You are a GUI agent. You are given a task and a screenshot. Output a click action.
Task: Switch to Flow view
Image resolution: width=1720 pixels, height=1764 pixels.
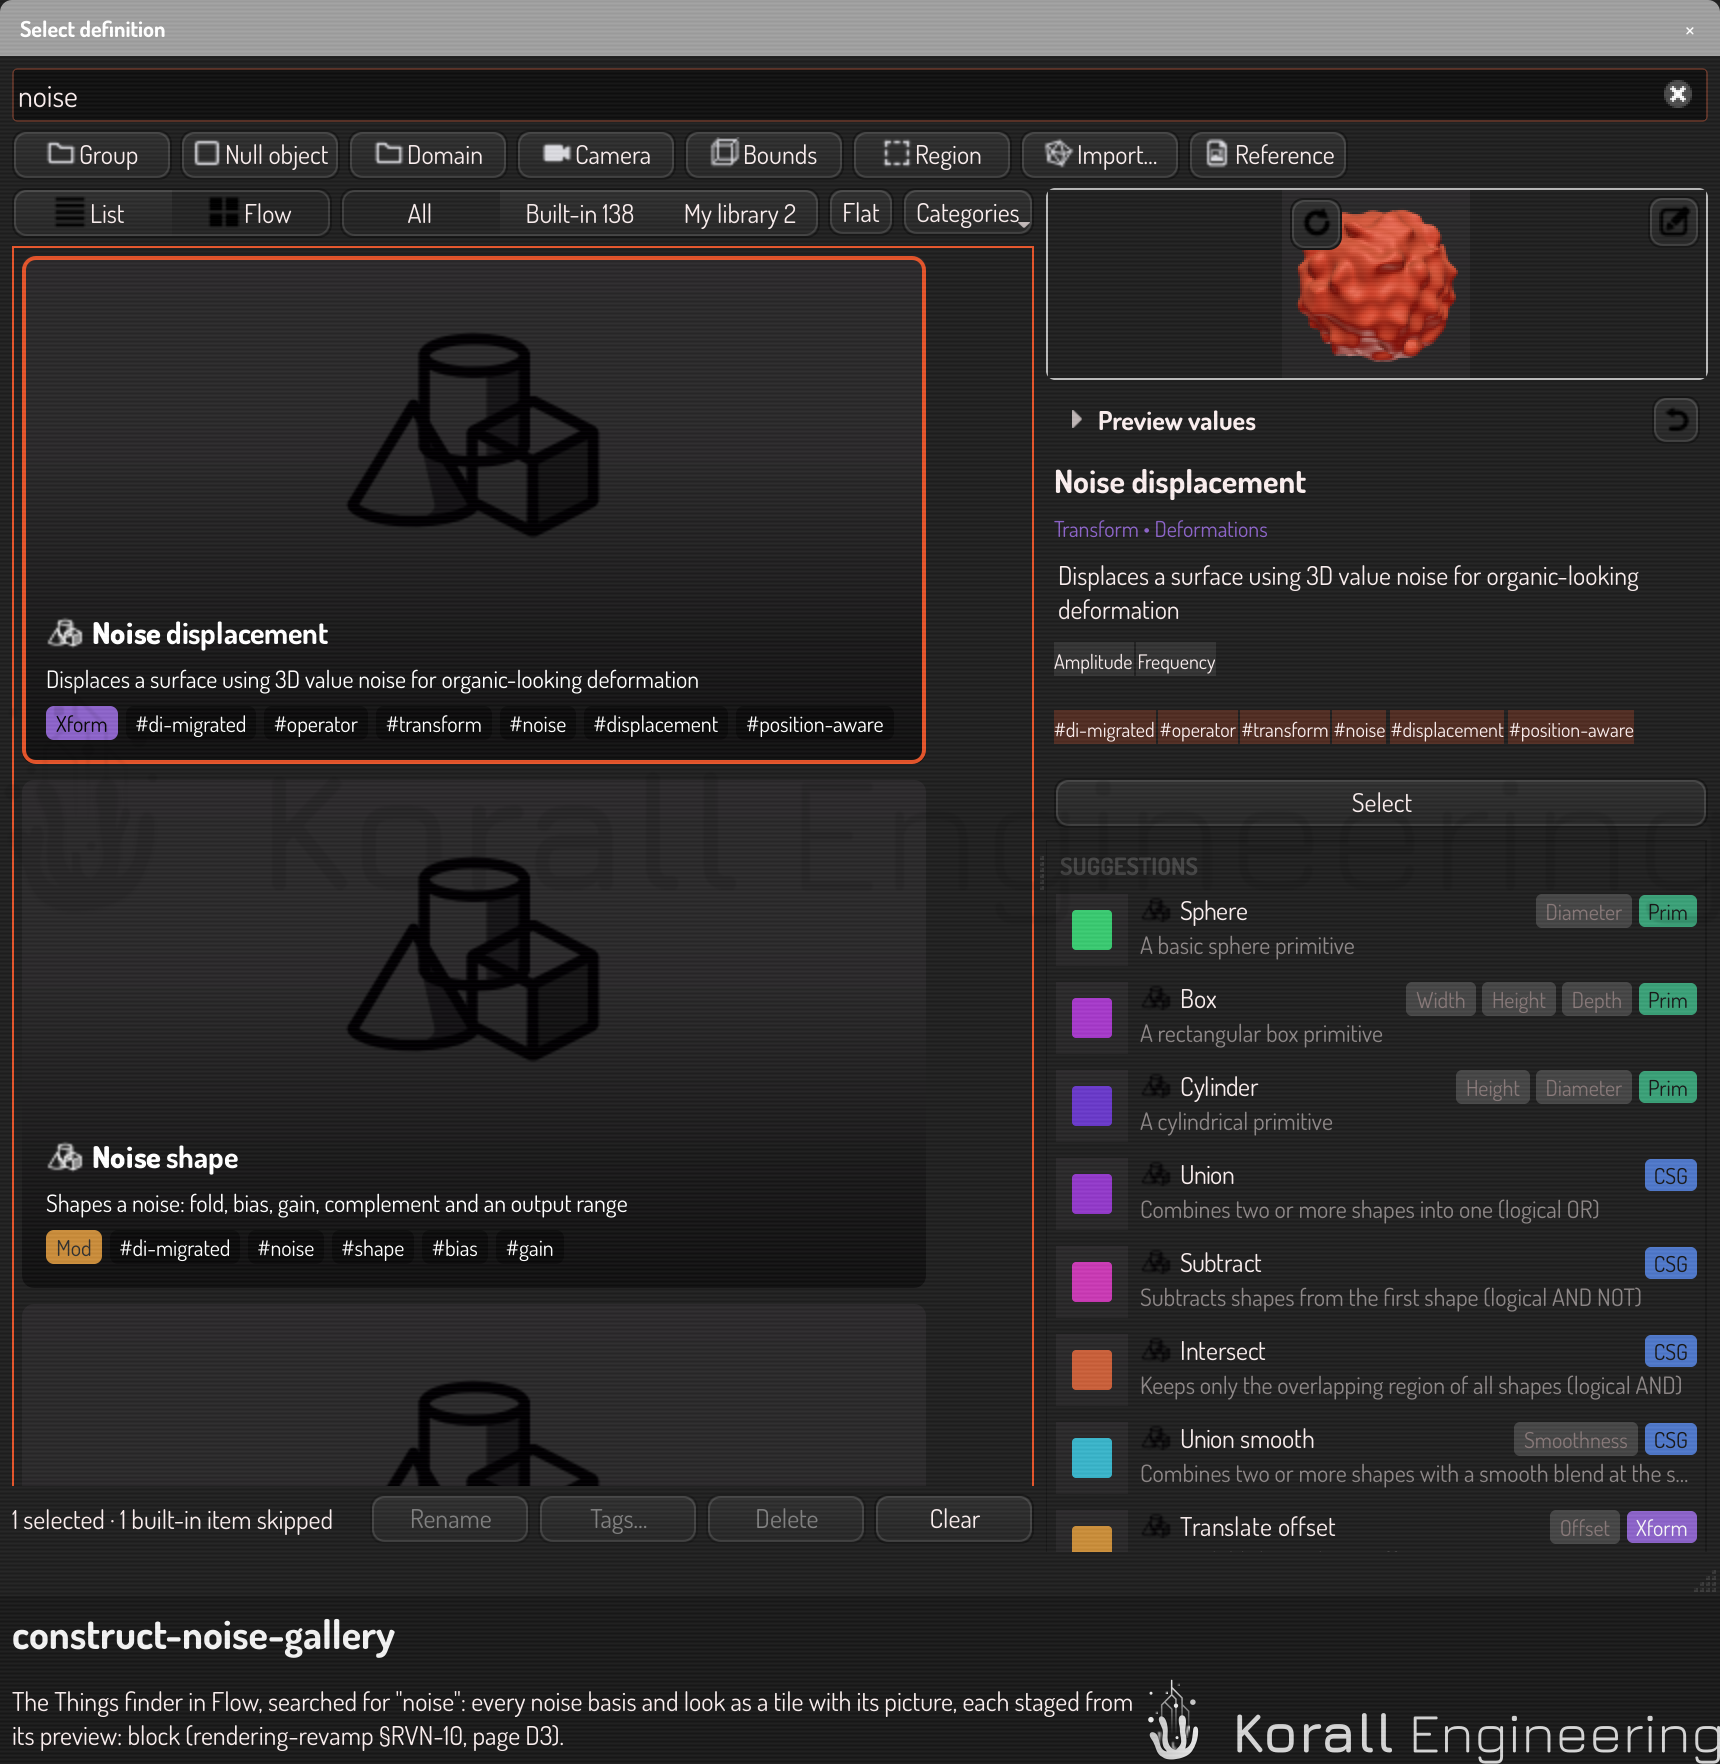(250, 213)
